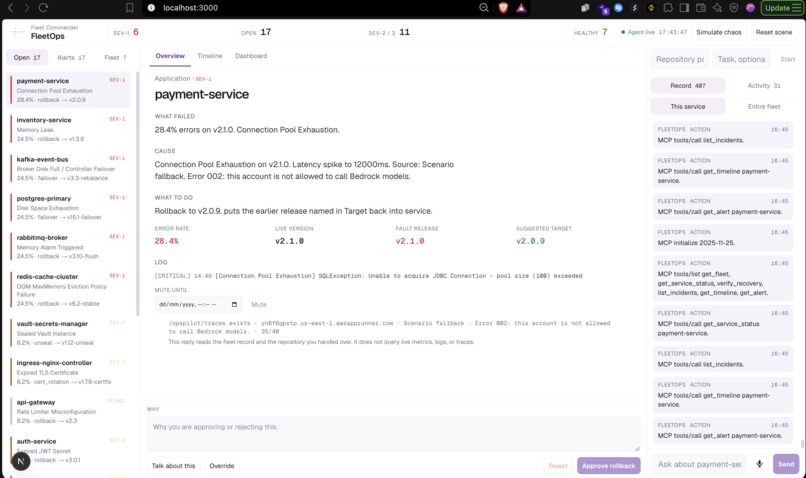This screenshot has width=806, height=478.
Task: Click the Mute button
Action: [259, 304]
